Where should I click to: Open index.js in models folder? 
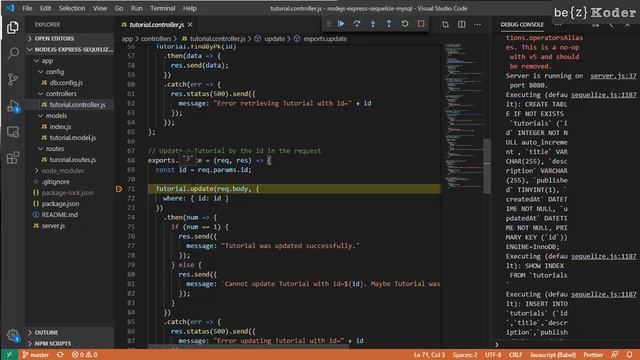point(60,127)
